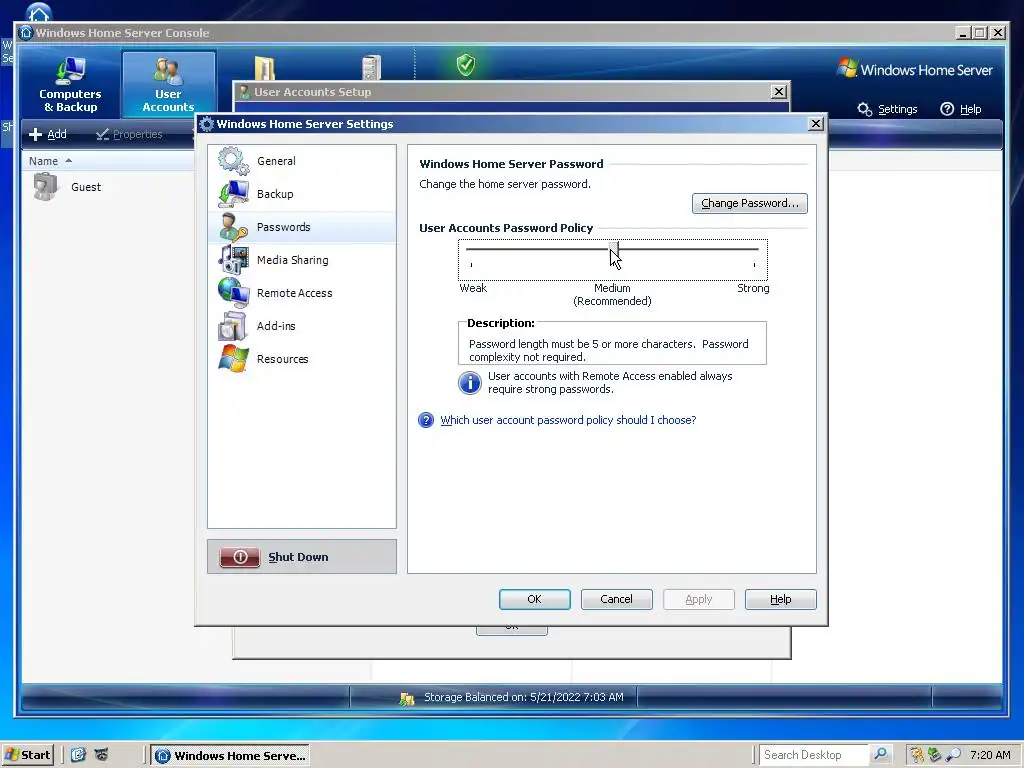1024x768 pixels.
Task: Add a new user account
Action: 48,134
